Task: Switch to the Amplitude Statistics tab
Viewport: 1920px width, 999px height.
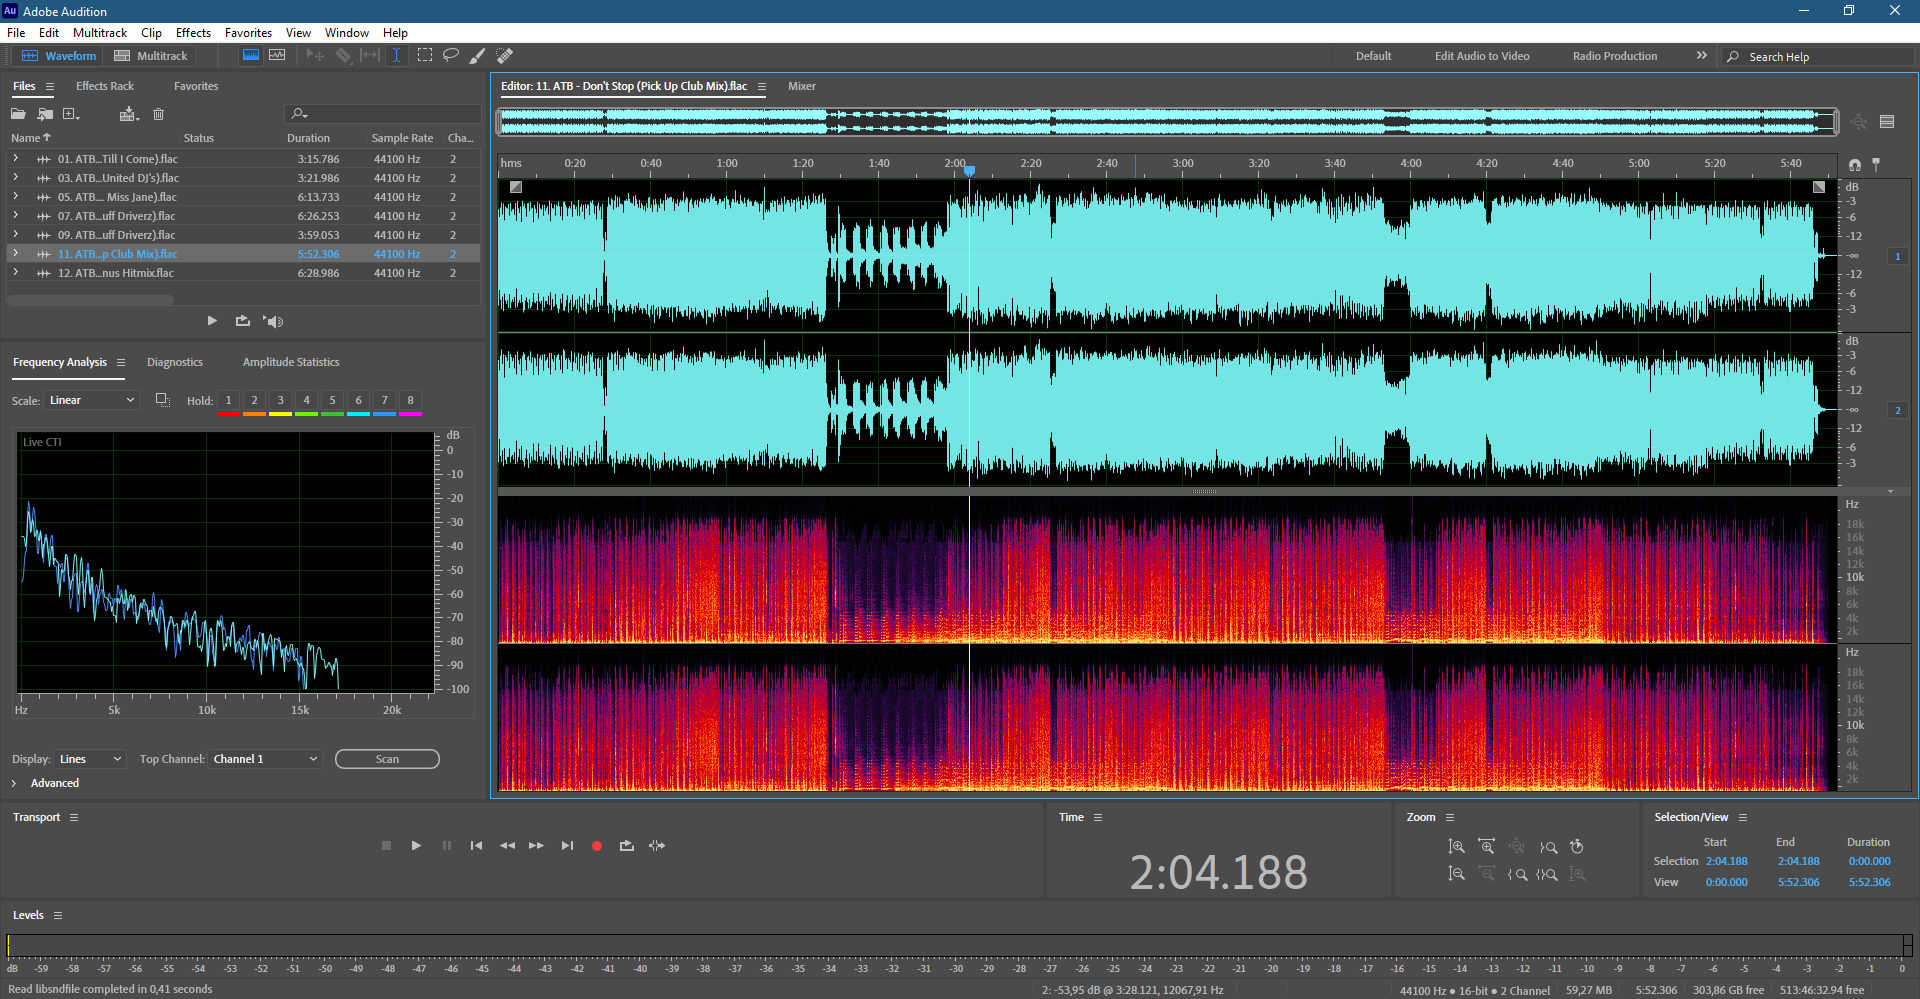Action: pos(291,362)
